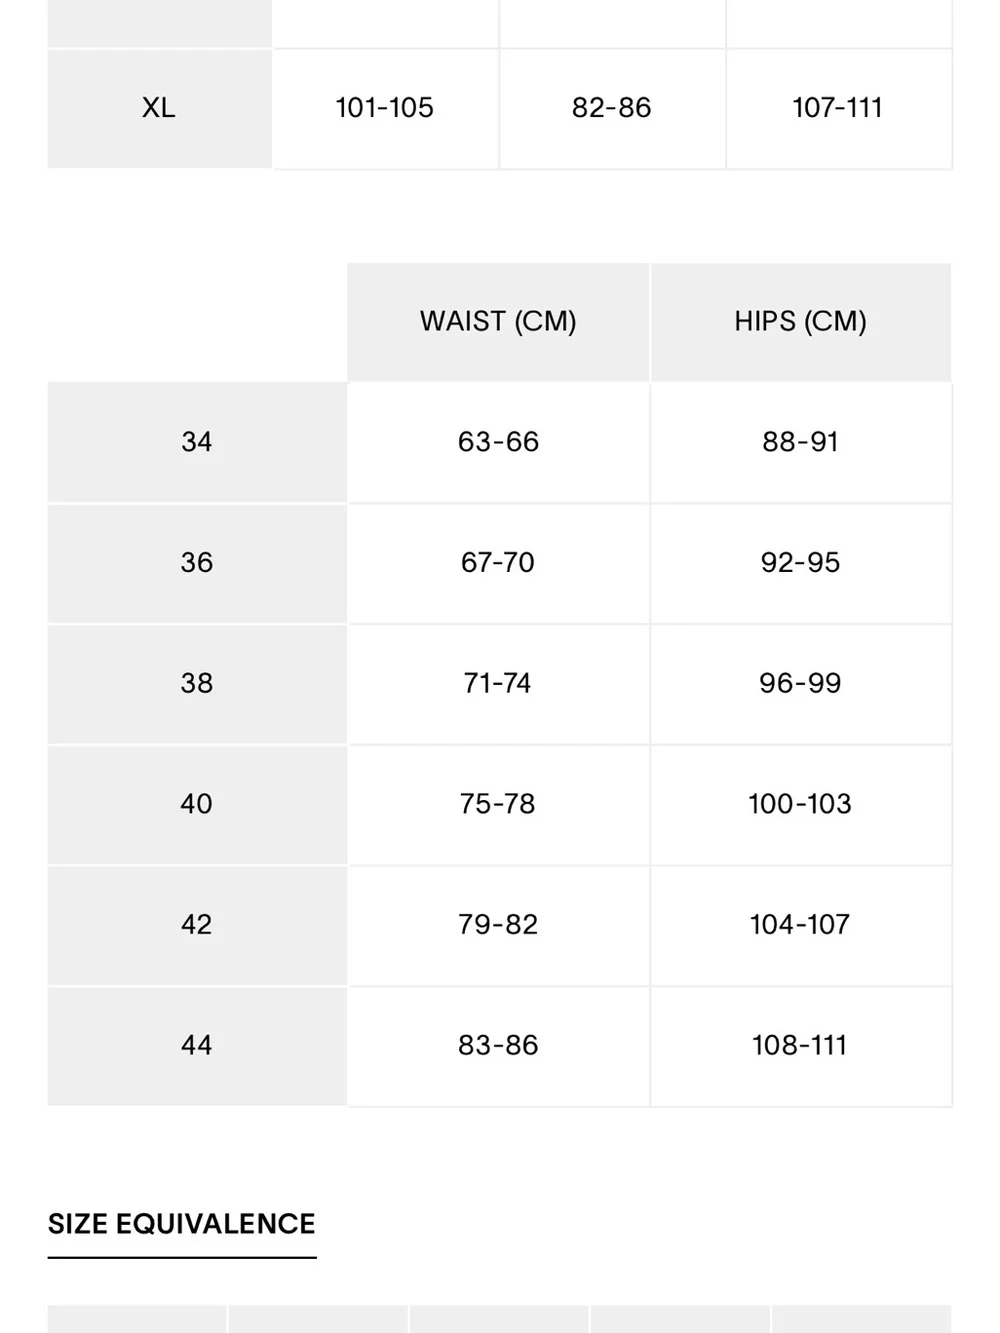Select the size 36 row label
This screenshot has height=1333, width=1000.
click(x=197, y=563)
